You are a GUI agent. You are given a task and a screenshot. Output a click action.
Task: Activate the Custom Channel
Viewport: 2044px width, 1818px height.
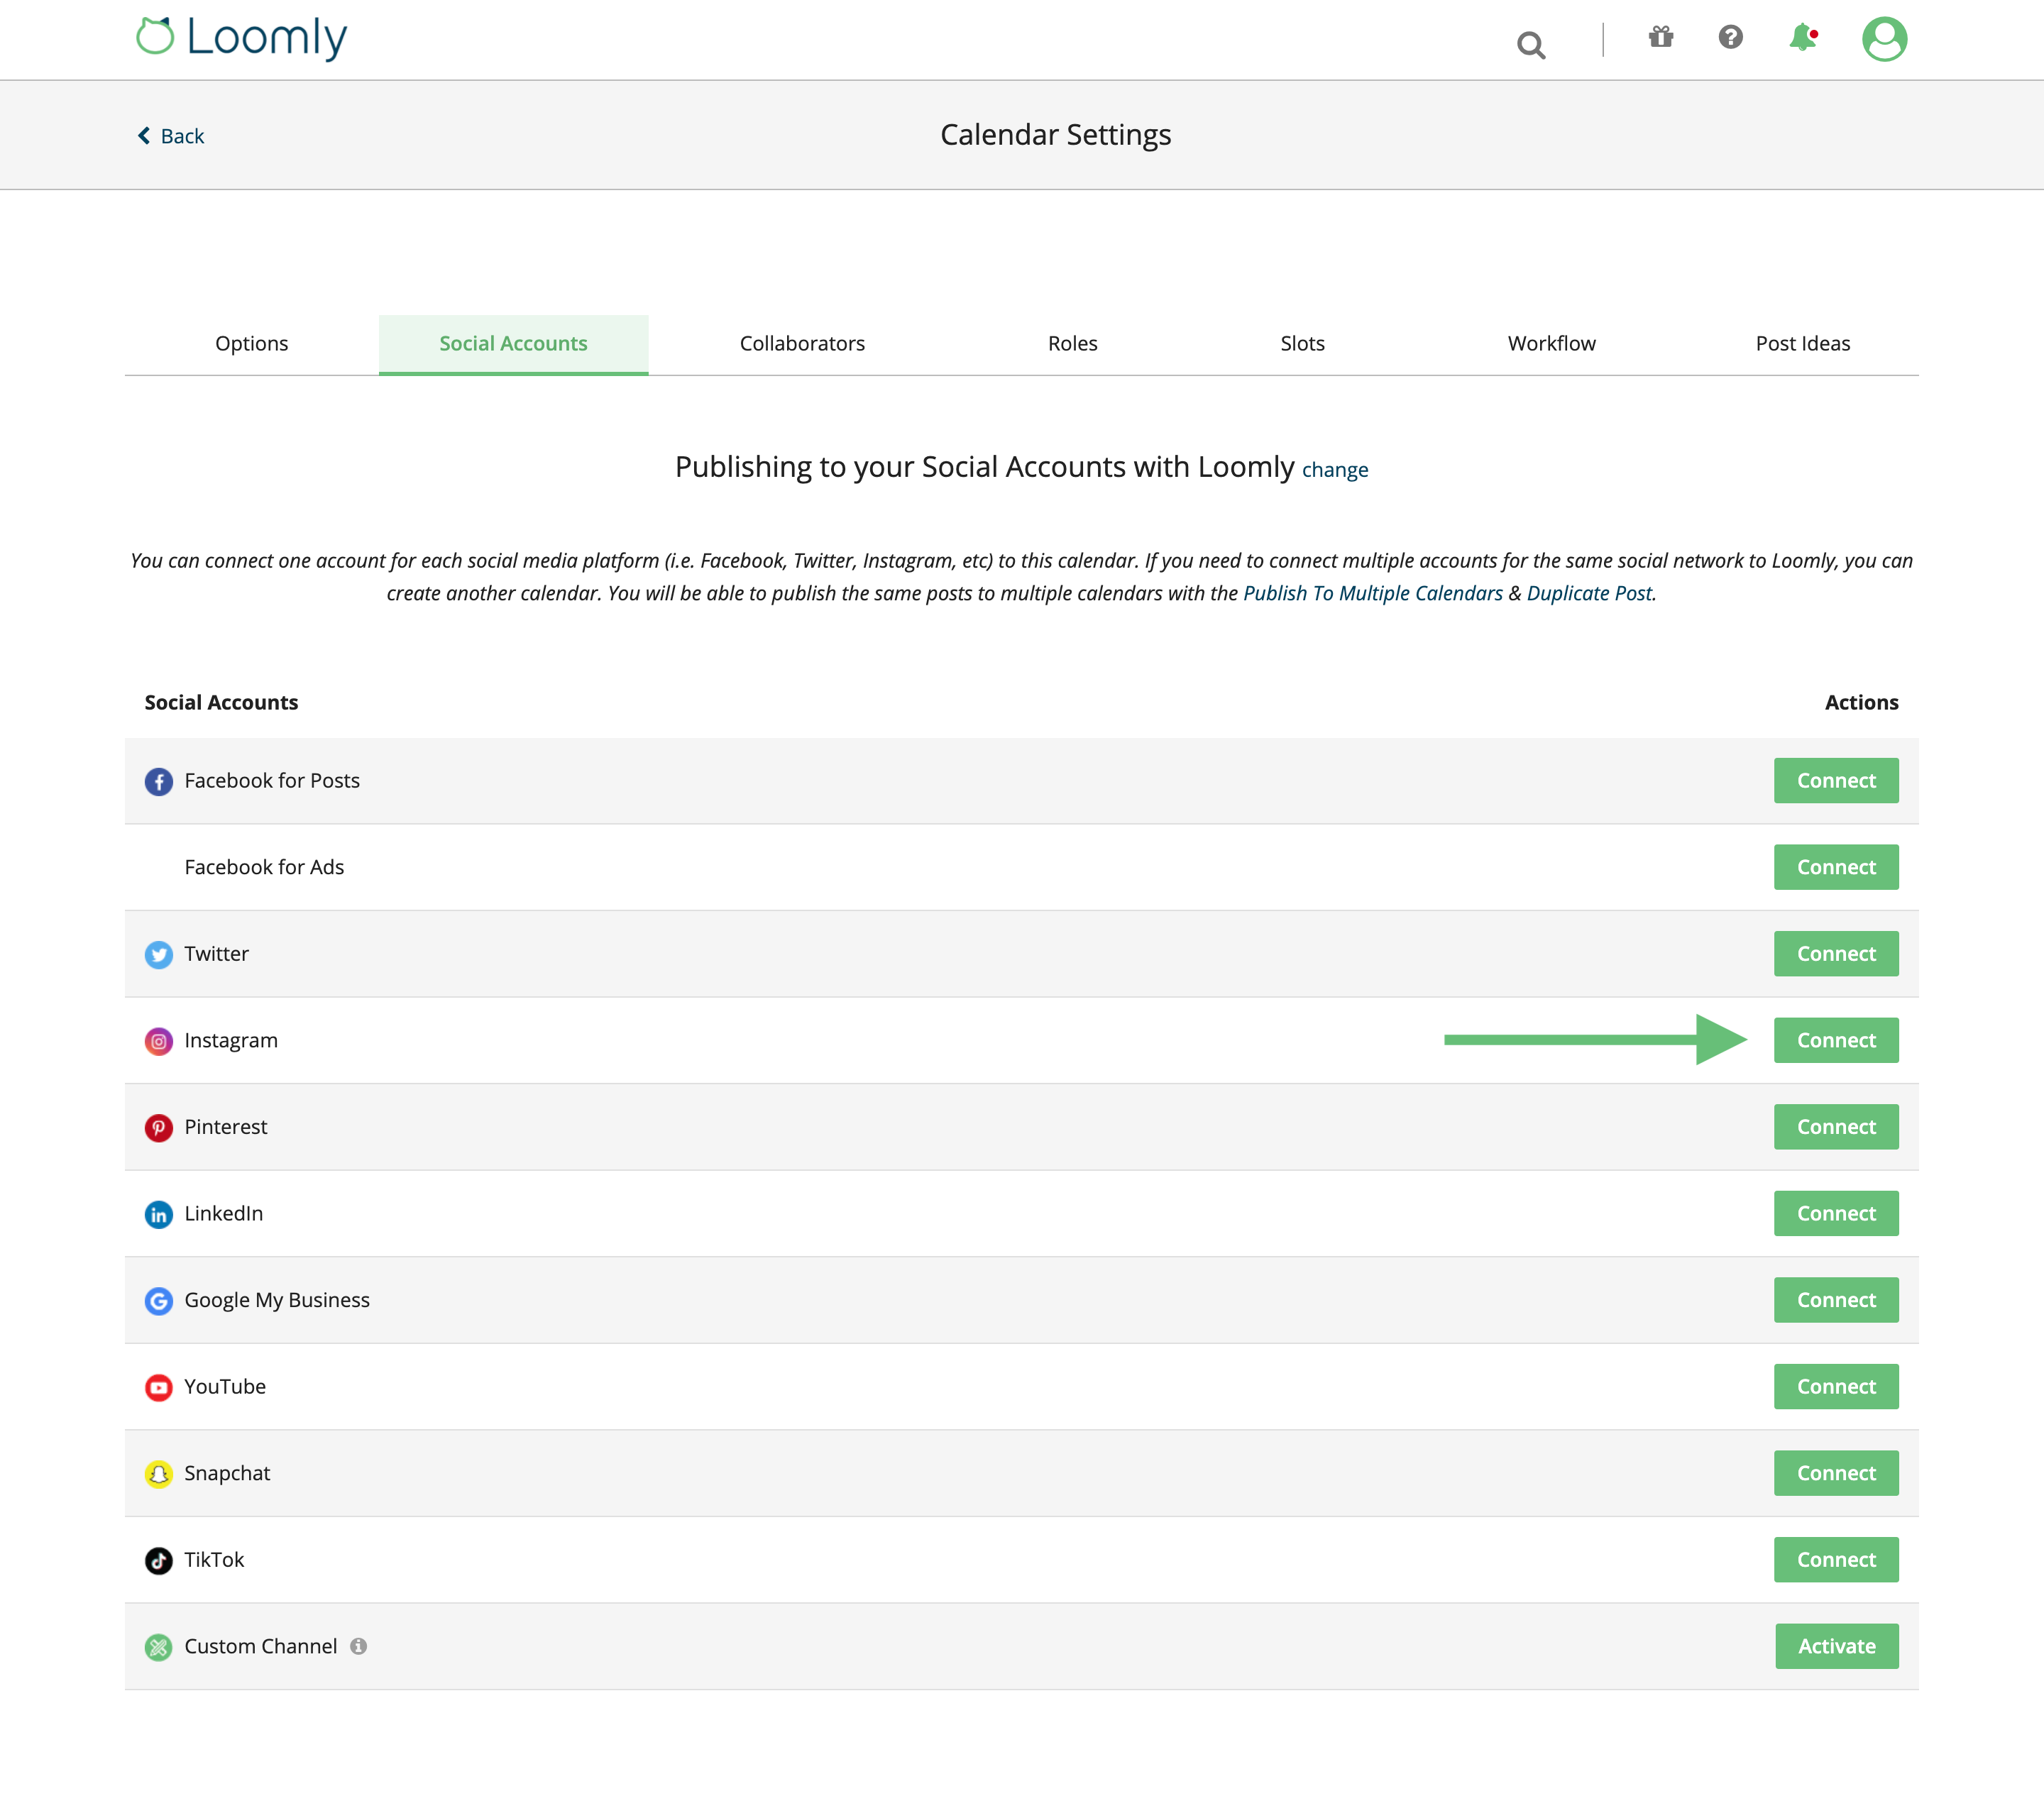[1836, 1646]
